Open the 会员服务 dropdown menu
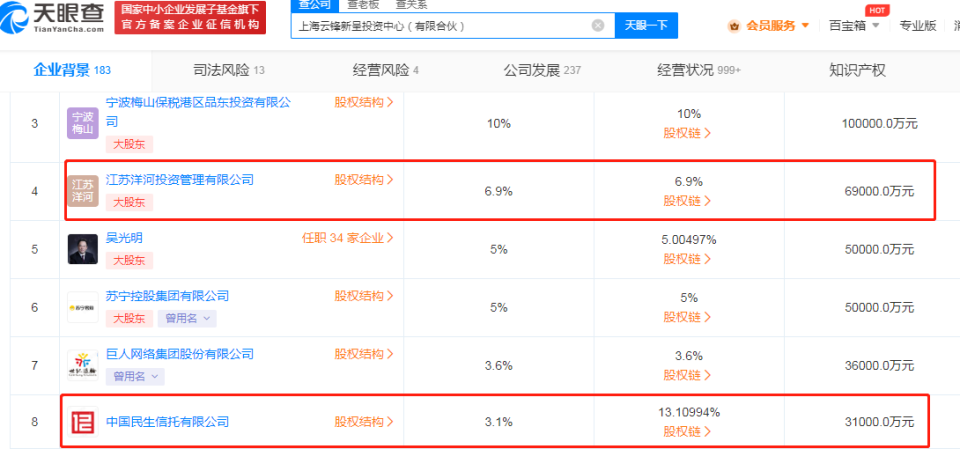960x449 pixels. click(776, 26)
